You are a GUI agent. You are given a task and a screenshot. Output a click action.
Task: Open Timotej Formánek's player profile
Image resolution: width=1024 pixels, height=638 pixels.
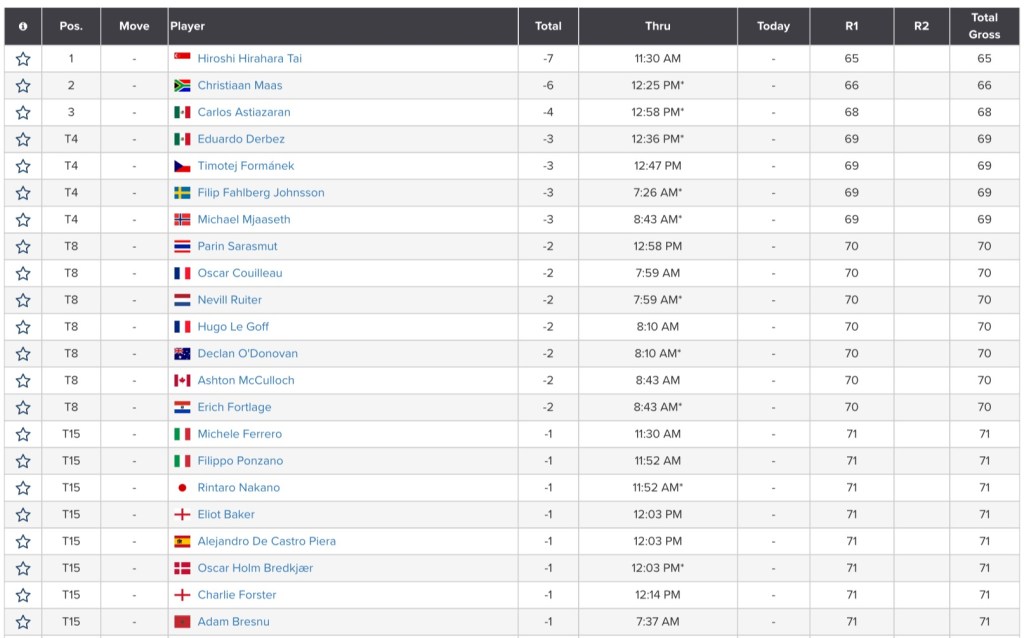click(x=246, y=166)
